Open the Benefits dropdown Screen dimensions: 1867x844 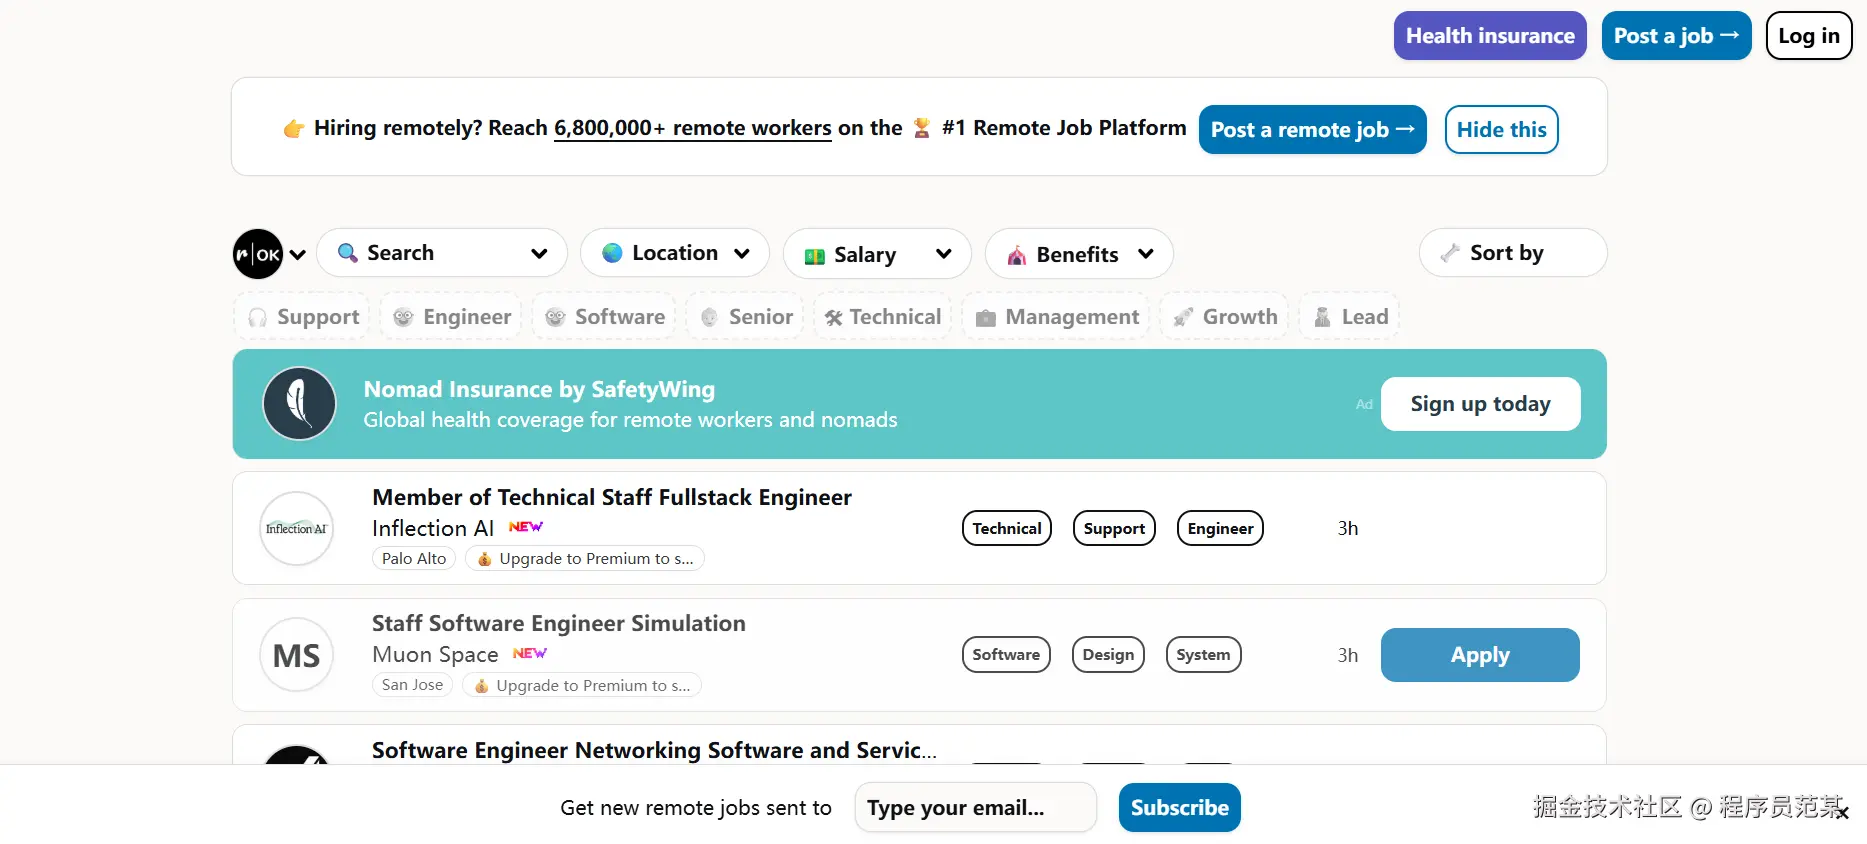coord(1079,254)
